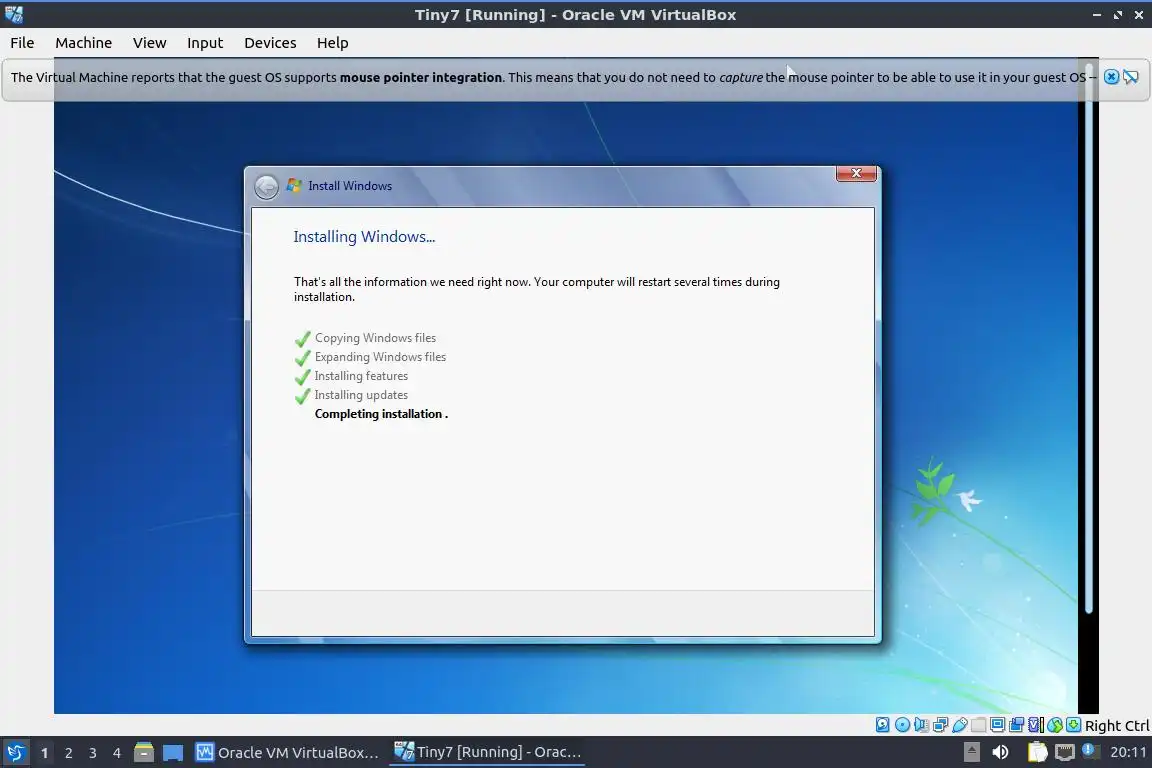Click 'Completing installation' step text

[381, 414]
